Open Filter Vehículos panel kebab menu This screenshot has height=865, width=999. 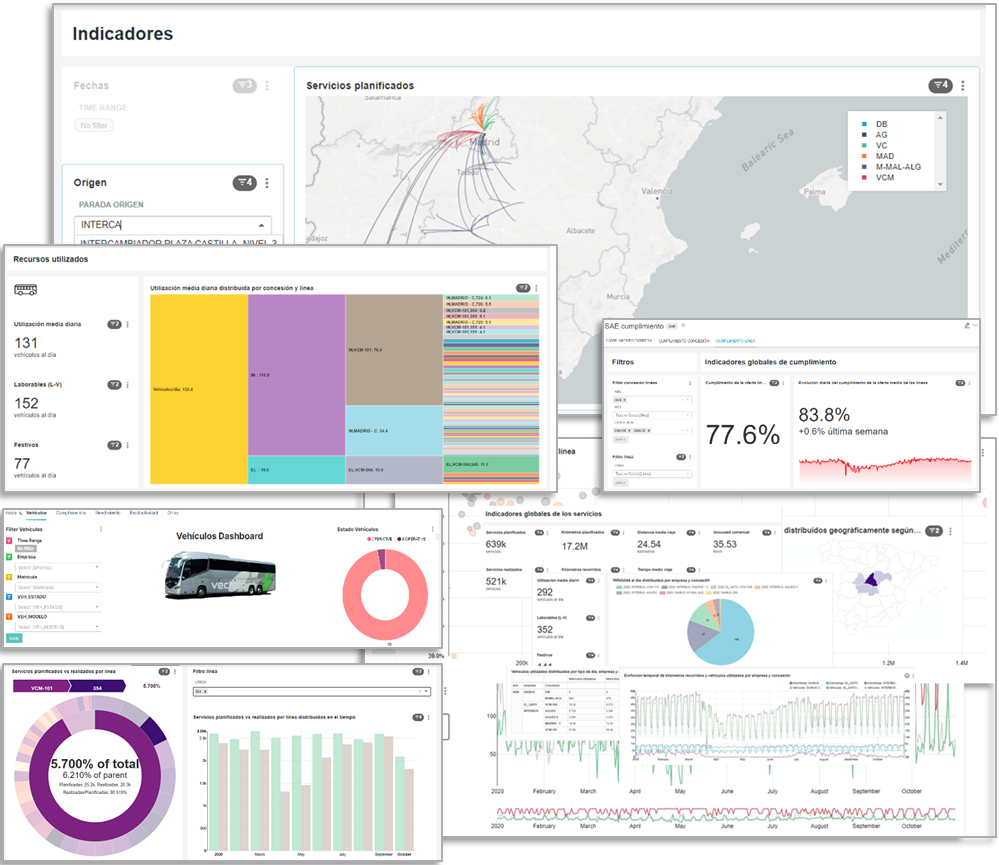[101, 529]
